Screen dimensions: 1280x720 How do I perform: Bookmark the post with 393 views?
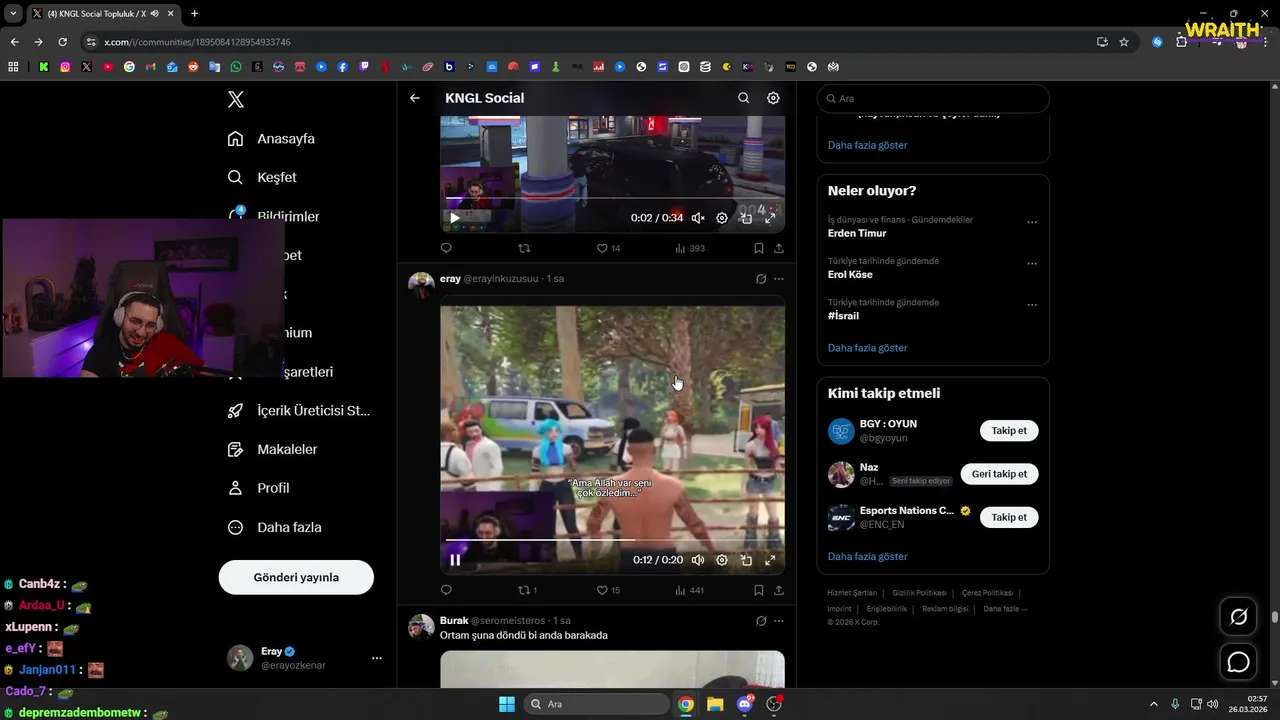tap(759, 248)
